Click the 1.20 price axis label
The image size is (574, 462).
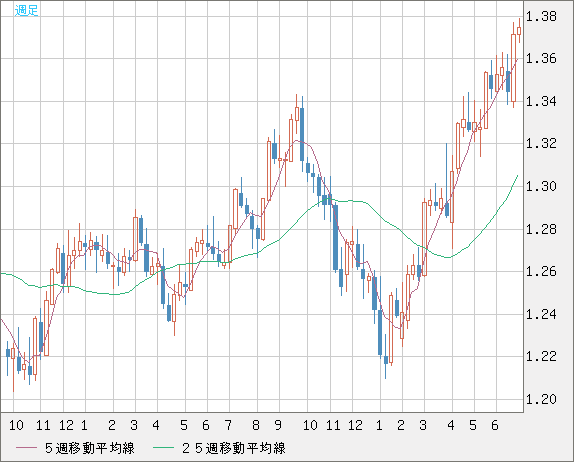(541, 399)
